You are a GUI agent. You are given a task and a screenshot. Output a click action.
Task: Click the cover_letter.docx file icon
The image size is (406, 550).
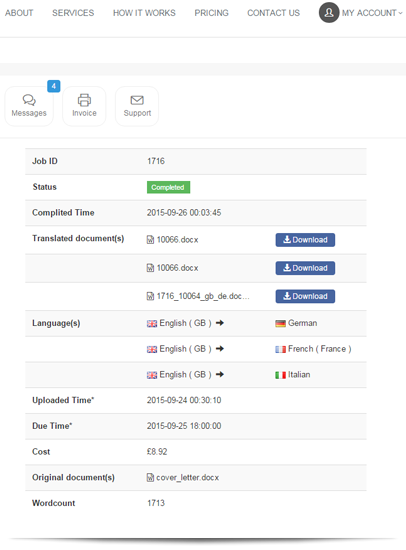(x=150, y=477)
